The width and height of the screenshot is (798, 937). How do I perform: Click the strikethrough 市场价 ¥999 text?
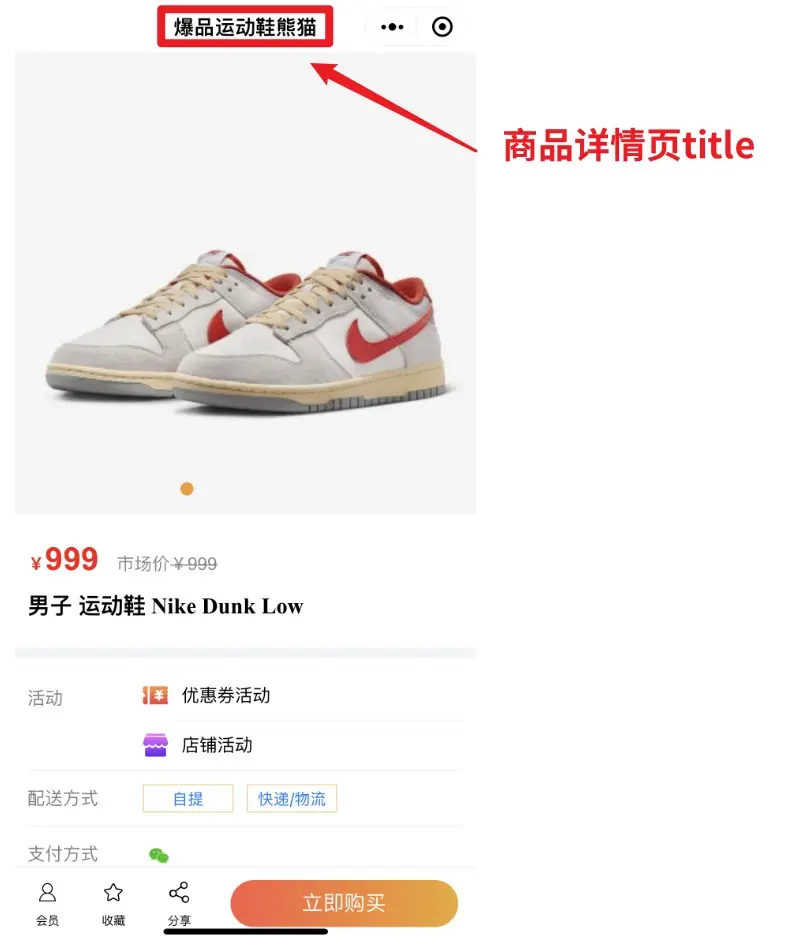[167, 564]
